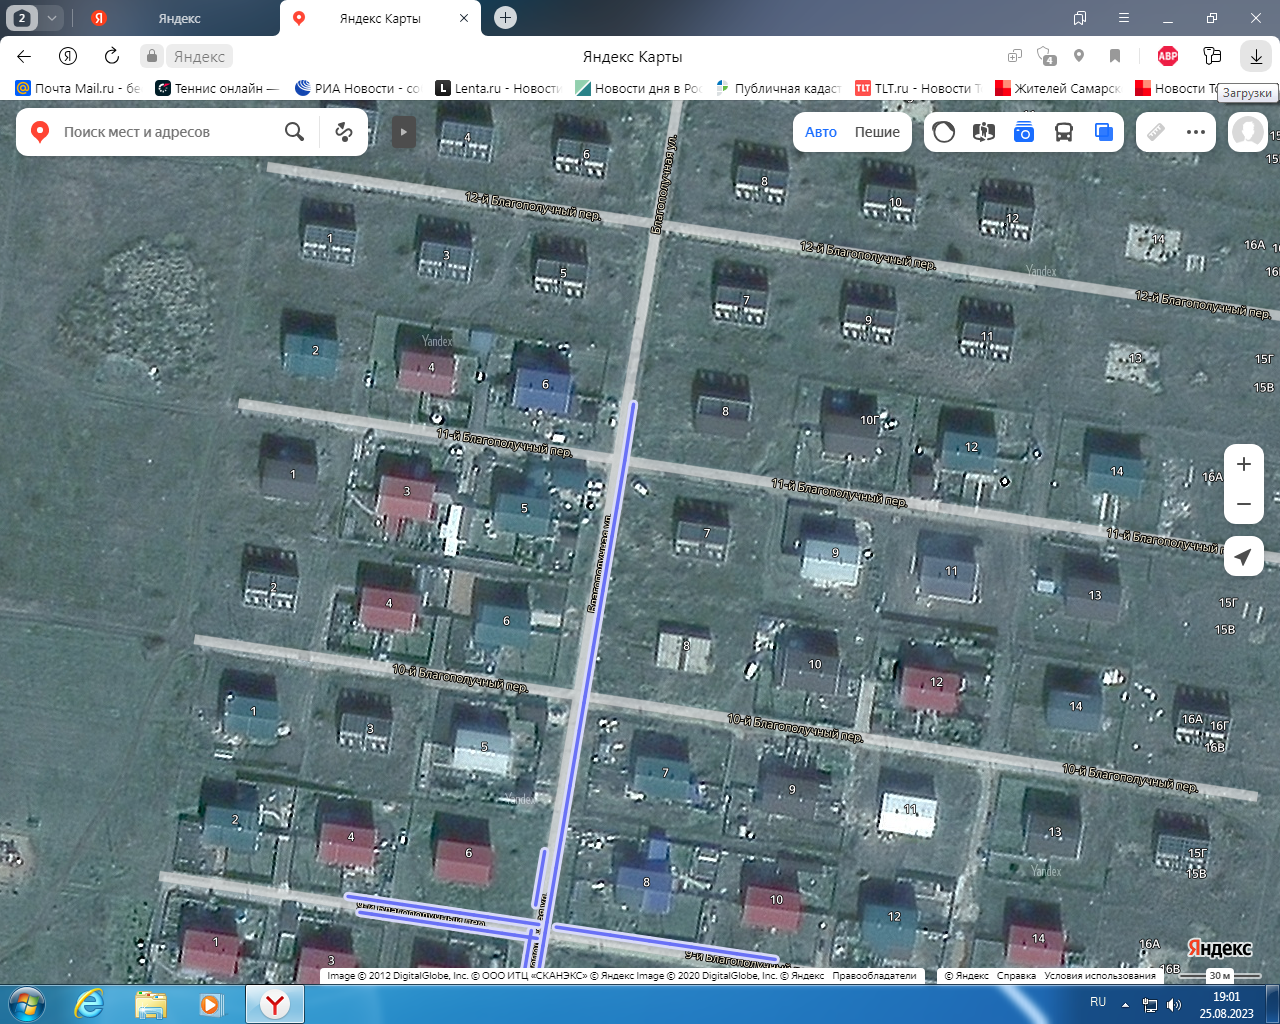Open the browser hamburger menu
The width and height of the screenshot is (1280, 1024).
tap(1124, 18)
